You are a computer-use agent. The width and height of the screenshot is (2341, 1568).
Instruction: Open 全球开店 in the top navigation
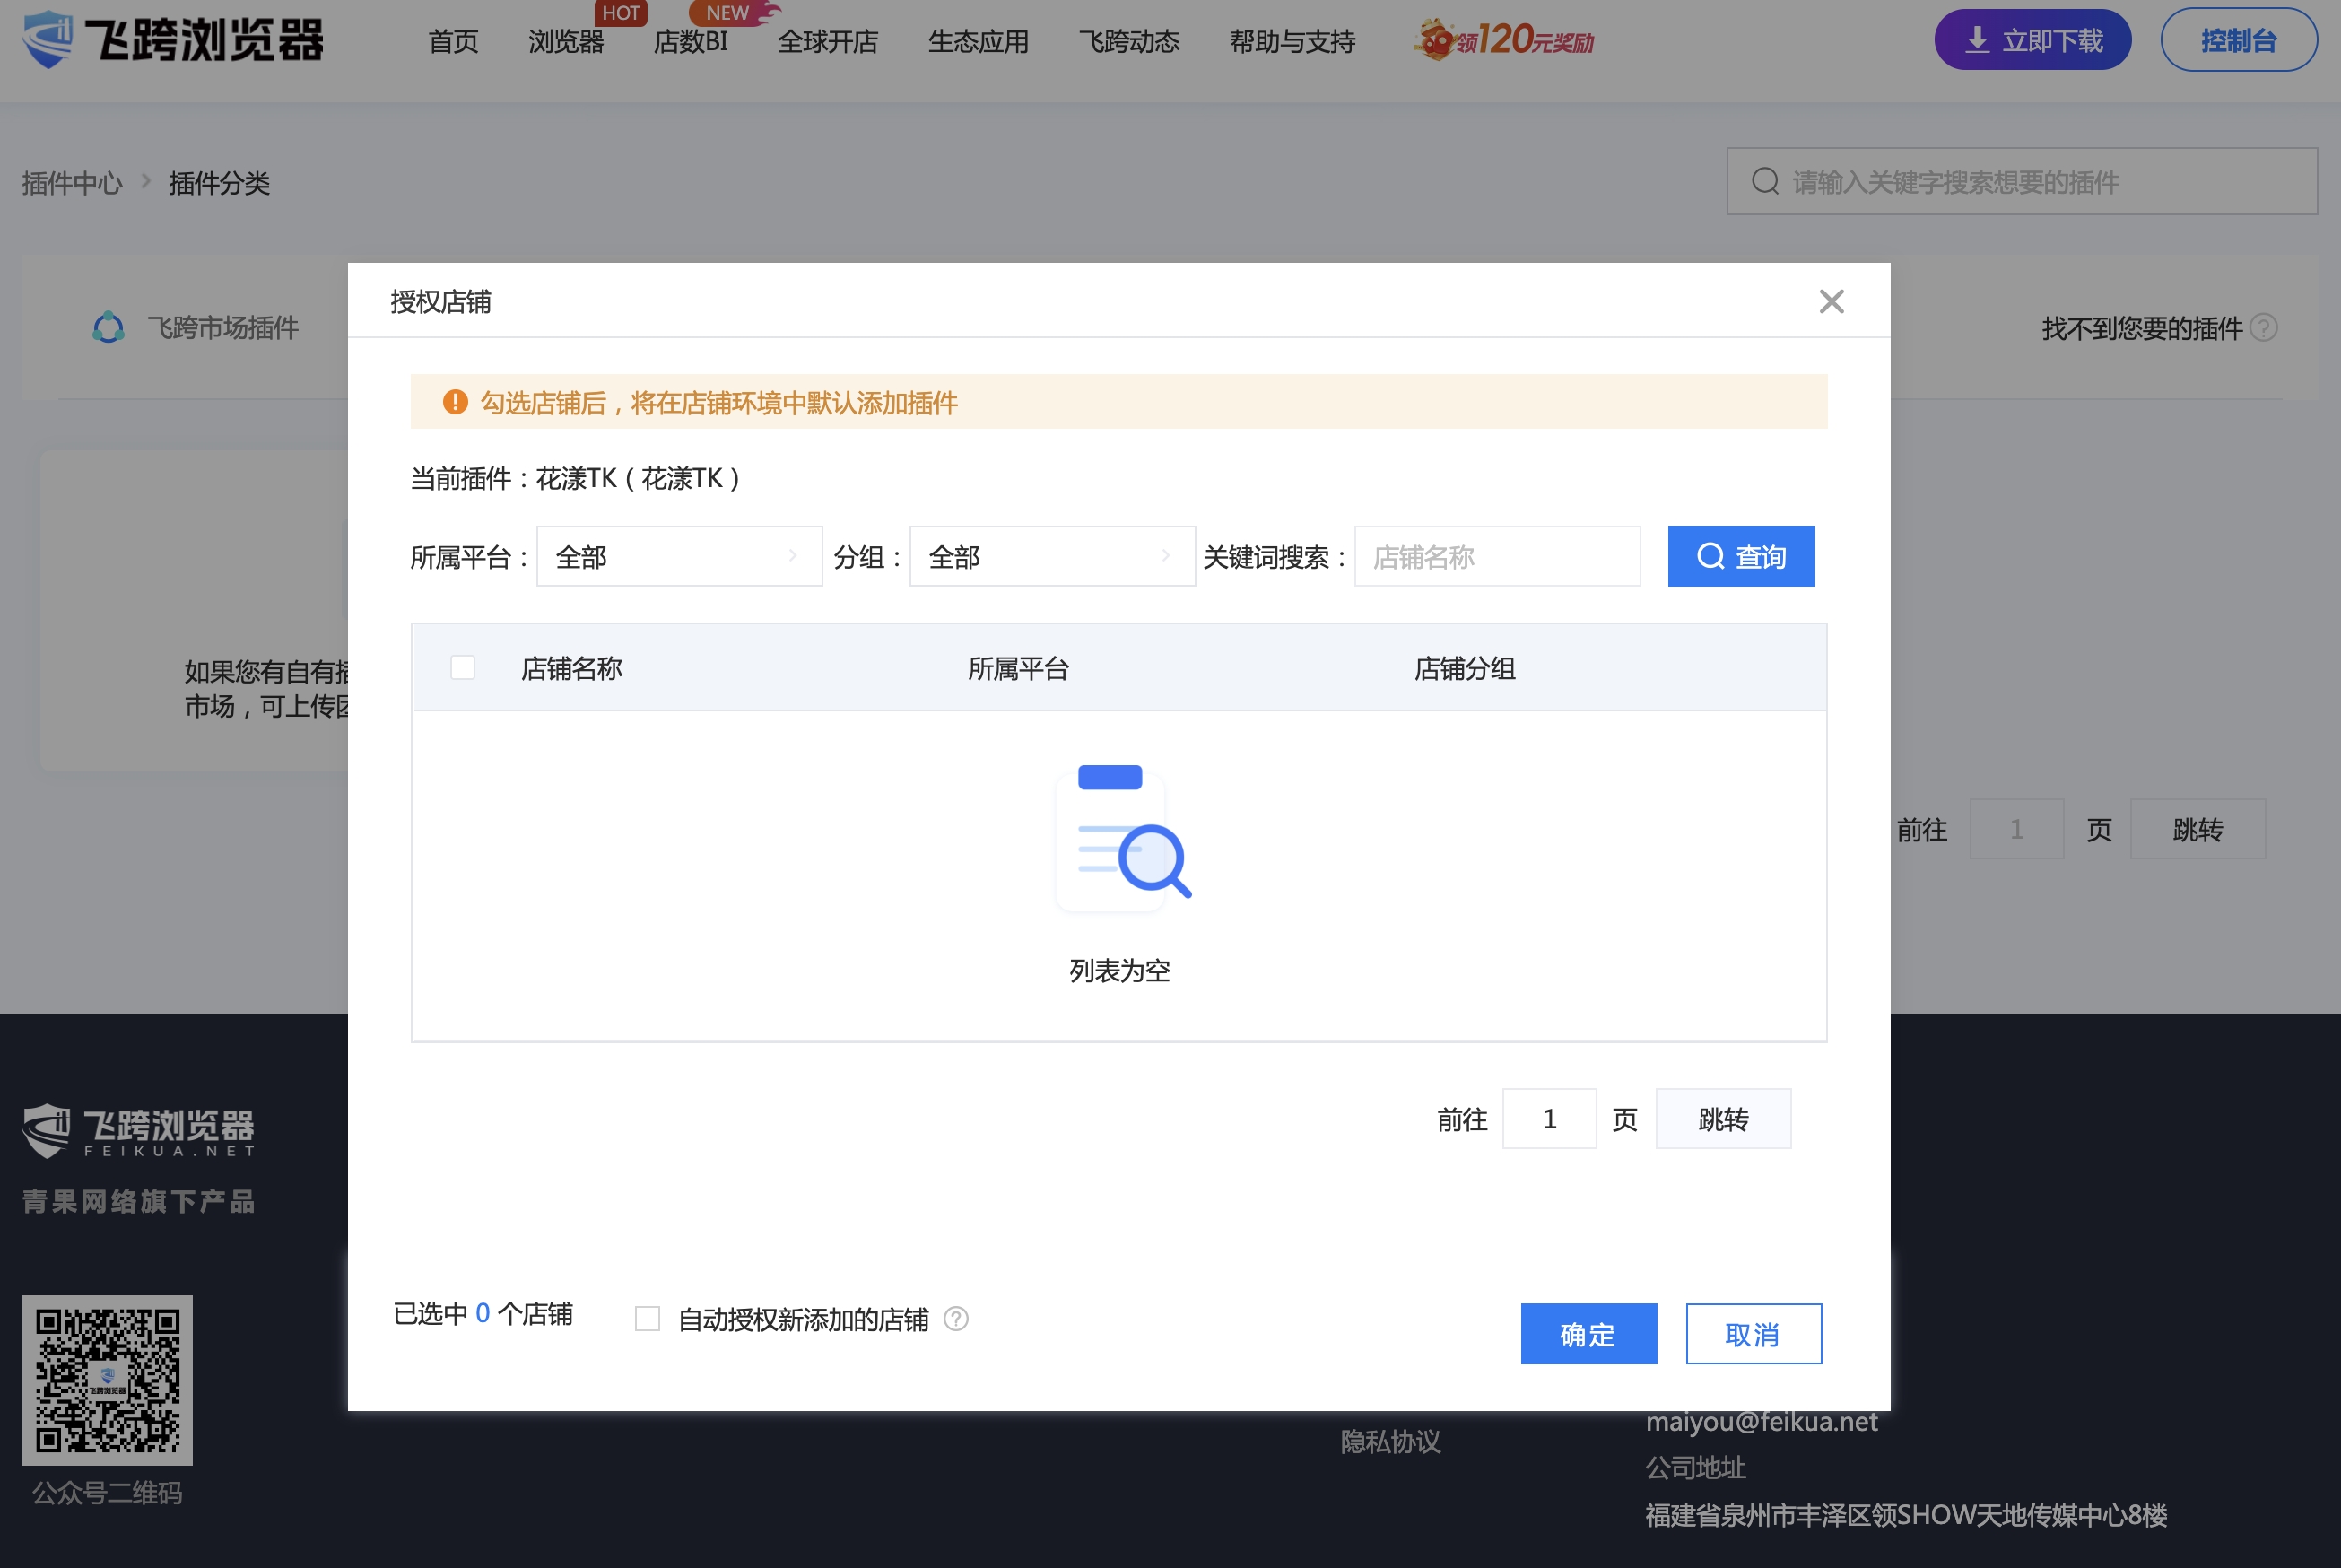(x=828, y=41)
